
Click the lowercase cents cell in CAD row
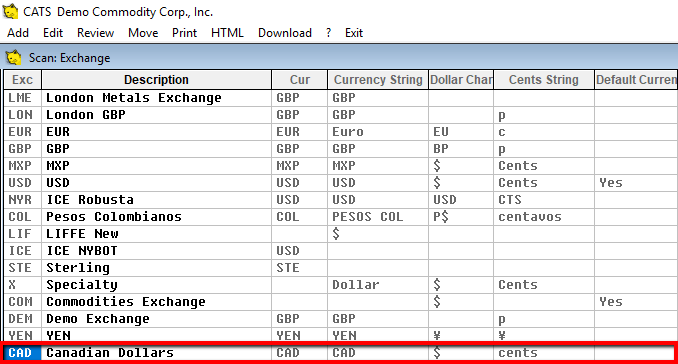point(544,353)
